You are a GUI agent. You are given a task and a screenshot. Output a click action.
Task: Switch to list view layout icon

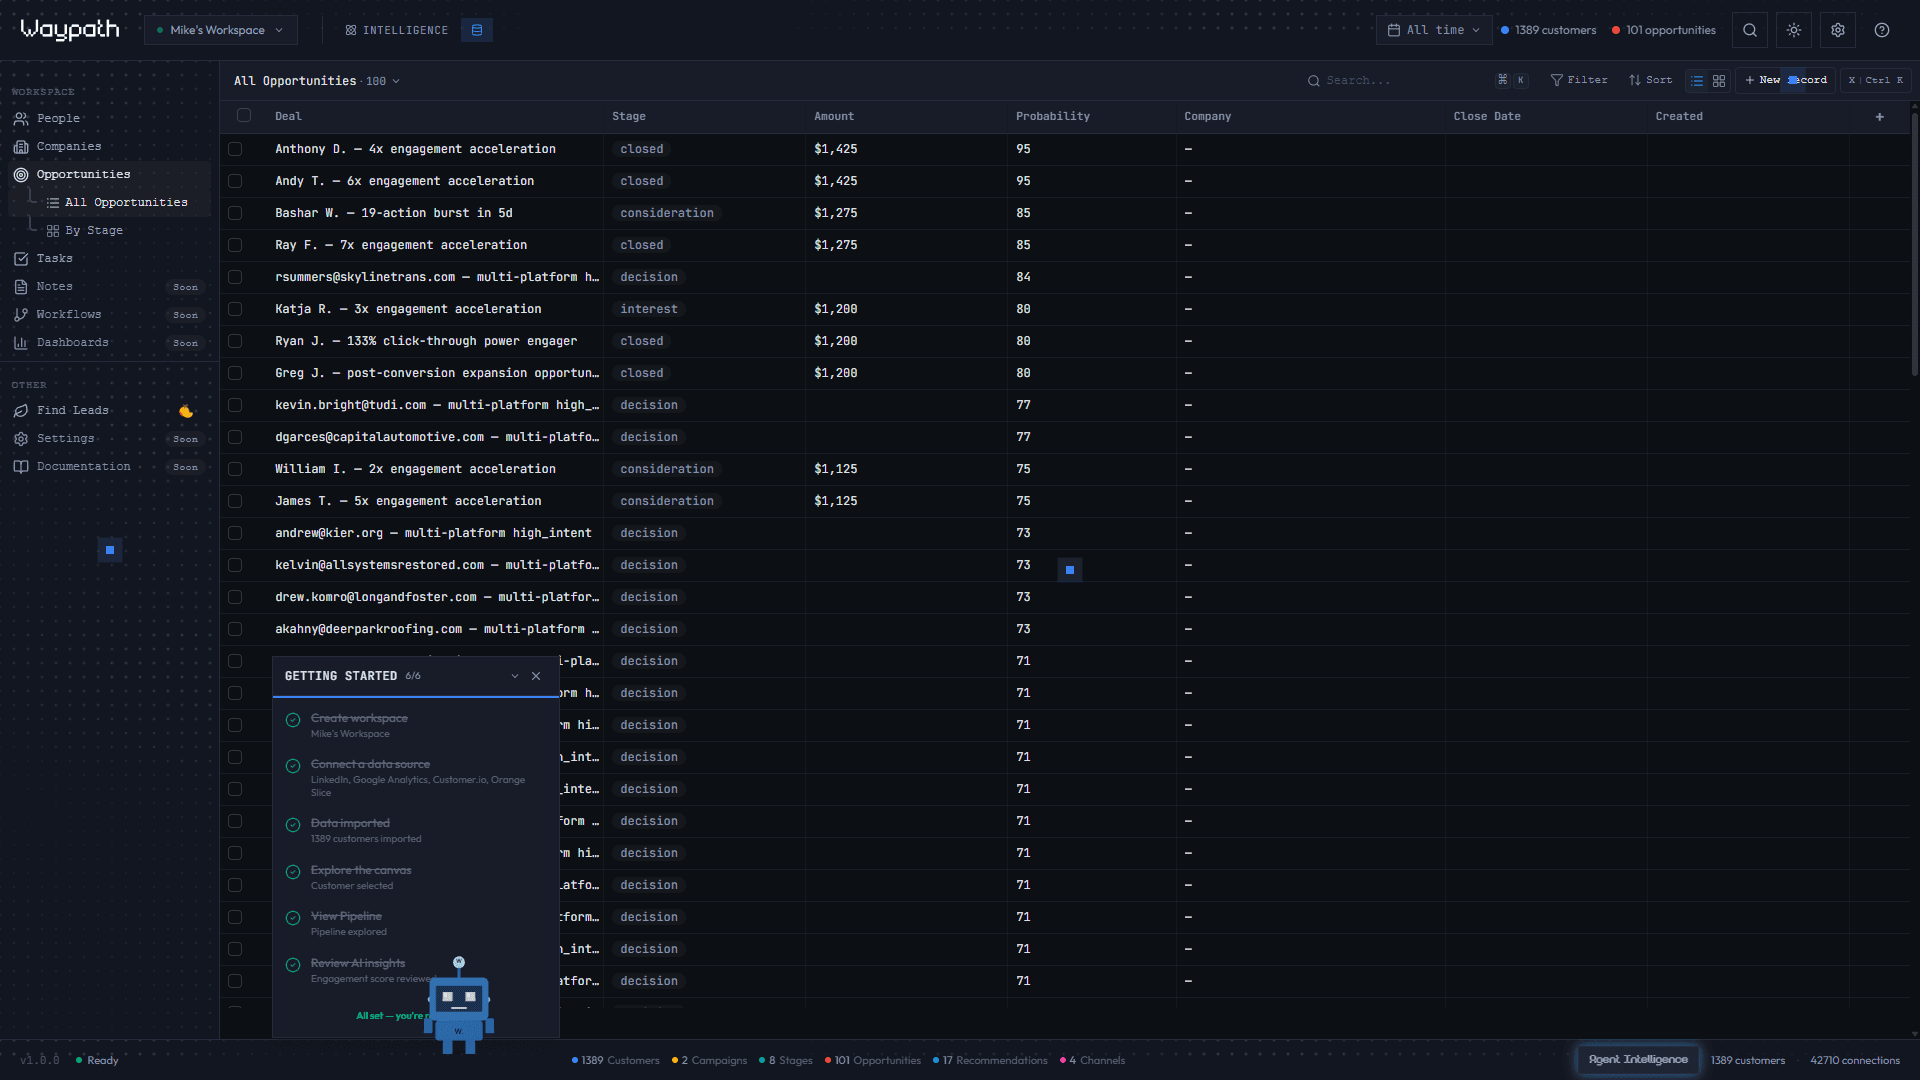1697,81
